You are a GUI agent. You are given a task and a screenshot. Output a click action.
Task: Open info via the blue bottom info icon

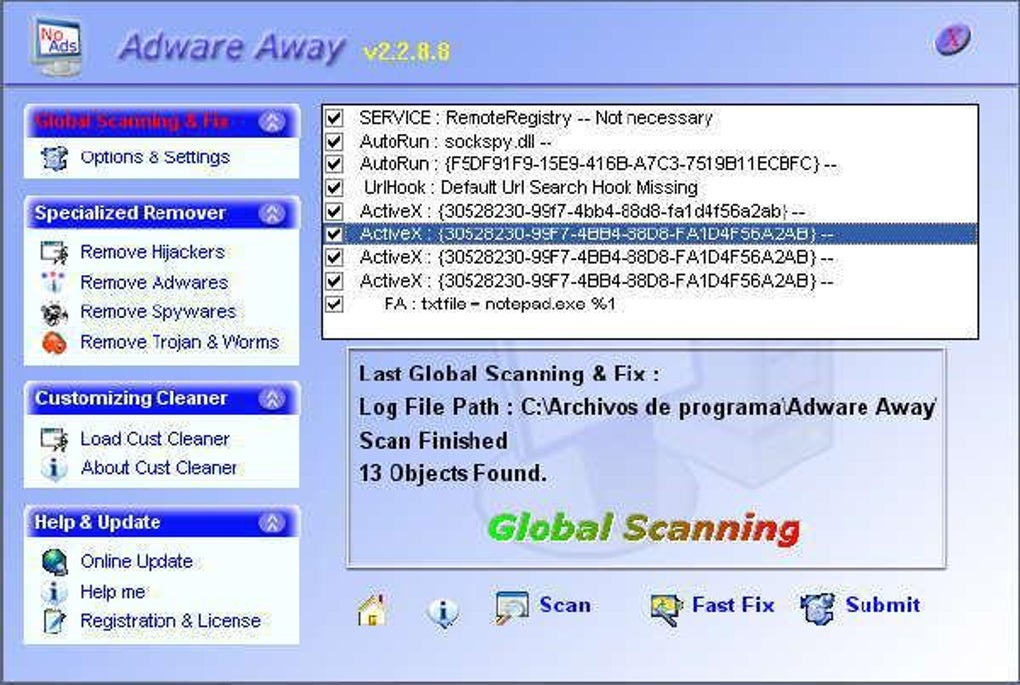(443, 611)
